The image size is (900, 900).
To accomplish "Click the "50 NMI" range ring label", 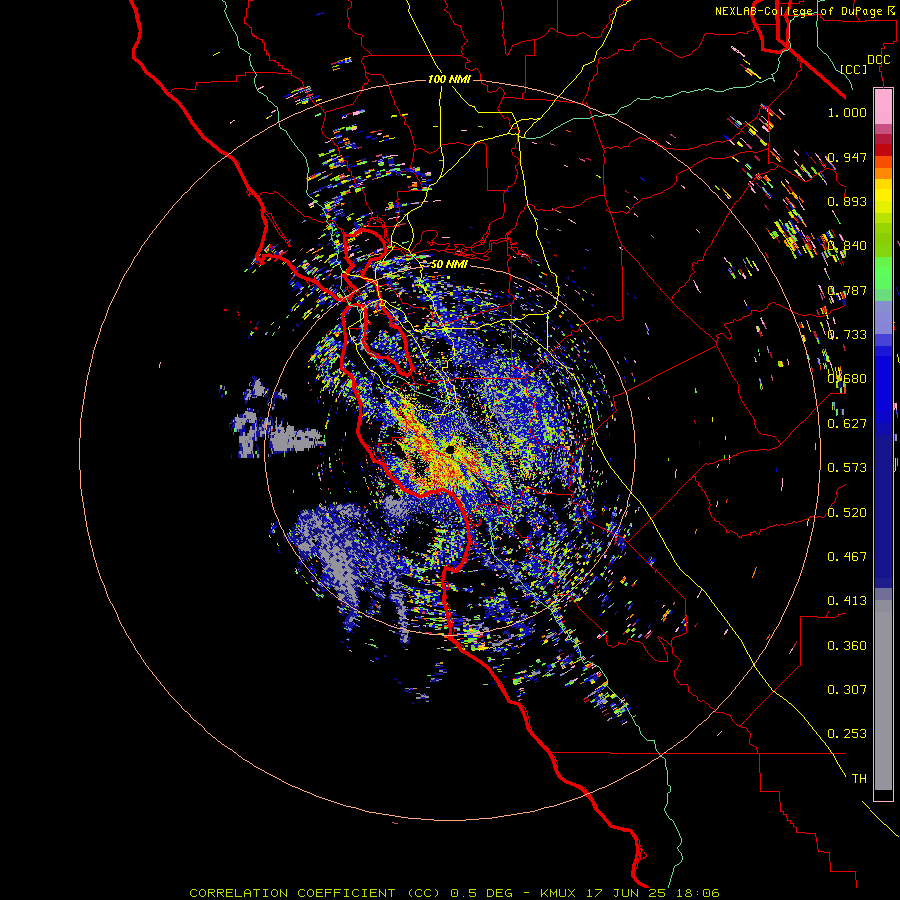I will pyautogui.click(x=449, y=264).
